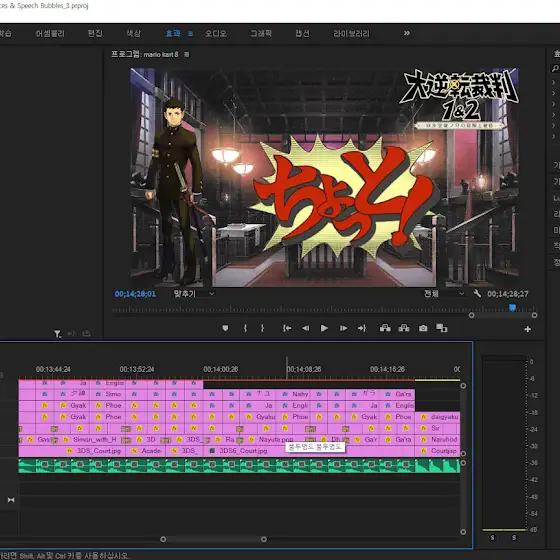560x560 pixels.
Task: Click ruler timecode 00:14:00:26
Action: [x=221, y=369]
